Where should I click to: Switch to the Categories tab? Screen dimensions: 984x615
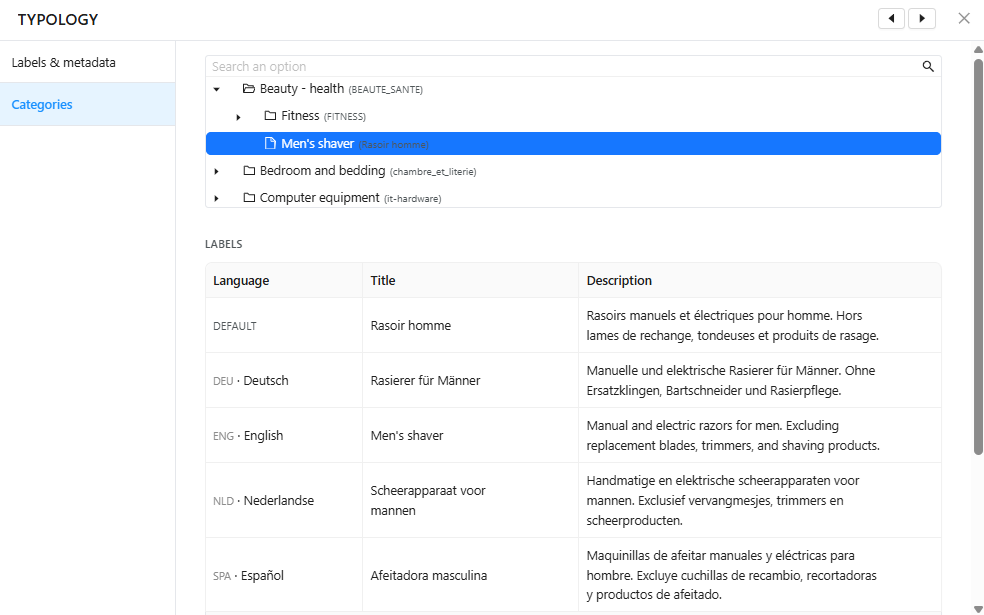pos(87,104)
